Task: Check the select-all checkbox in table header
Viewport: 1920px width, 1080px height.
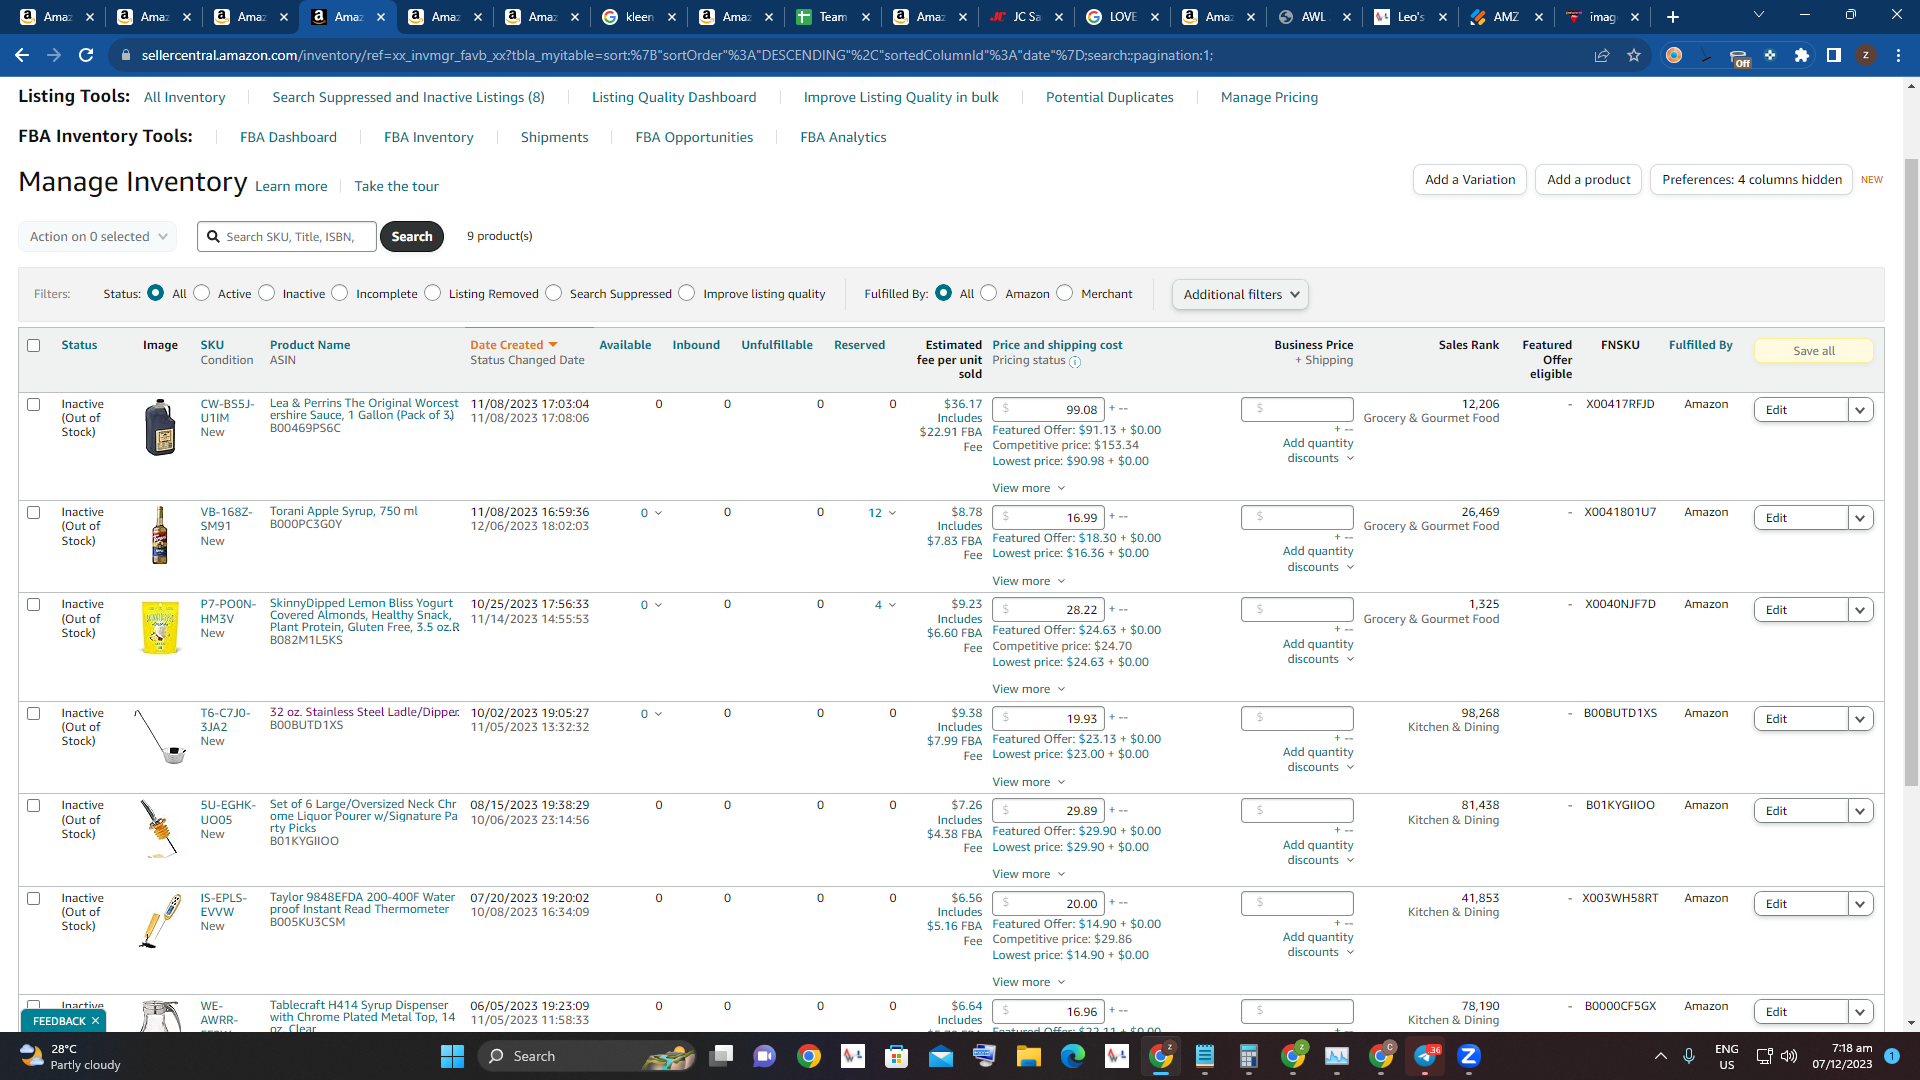Action: [34, 345]
